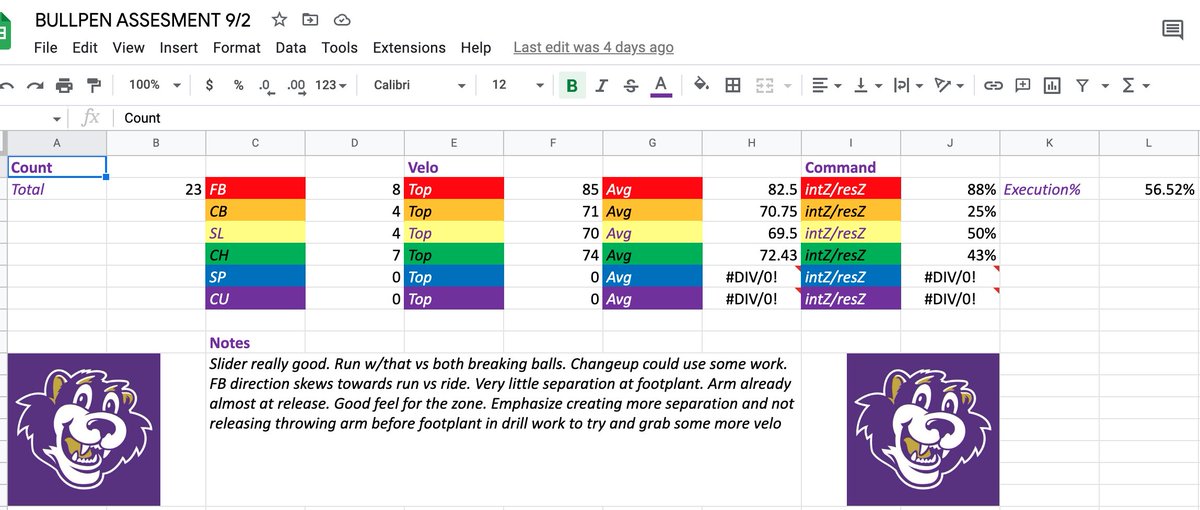The height and width of the screenshot is (510, 1200).
Task: Decrease decimal places
Action: click(x=266, y=86)
